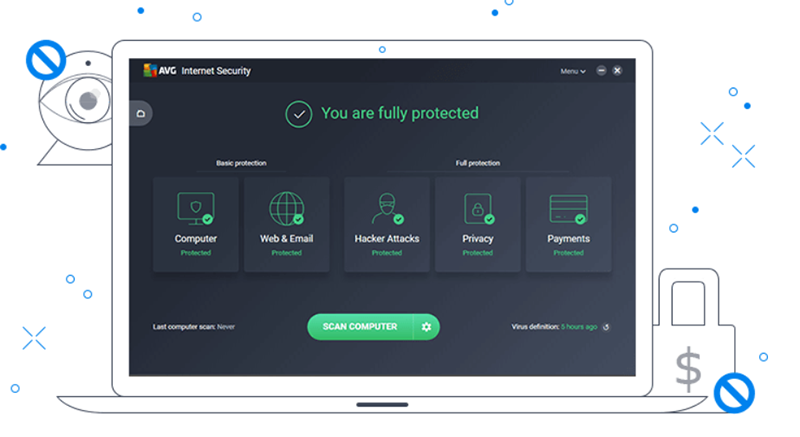Image resolution: width=800 pixels, height=437 pixels.
Task: Click the green checkmark circle status icon
Action: [x=298, y=114]
